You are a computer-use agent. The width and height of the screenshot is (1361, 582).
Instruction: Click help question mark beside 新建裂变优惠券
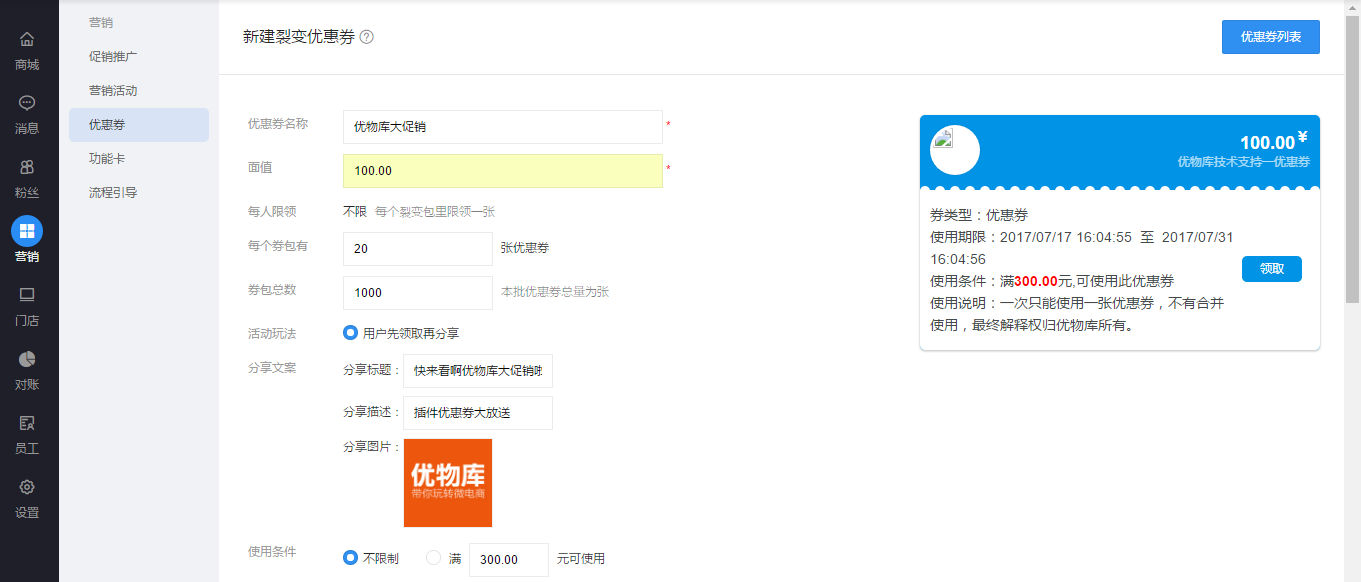click(367, 37)
